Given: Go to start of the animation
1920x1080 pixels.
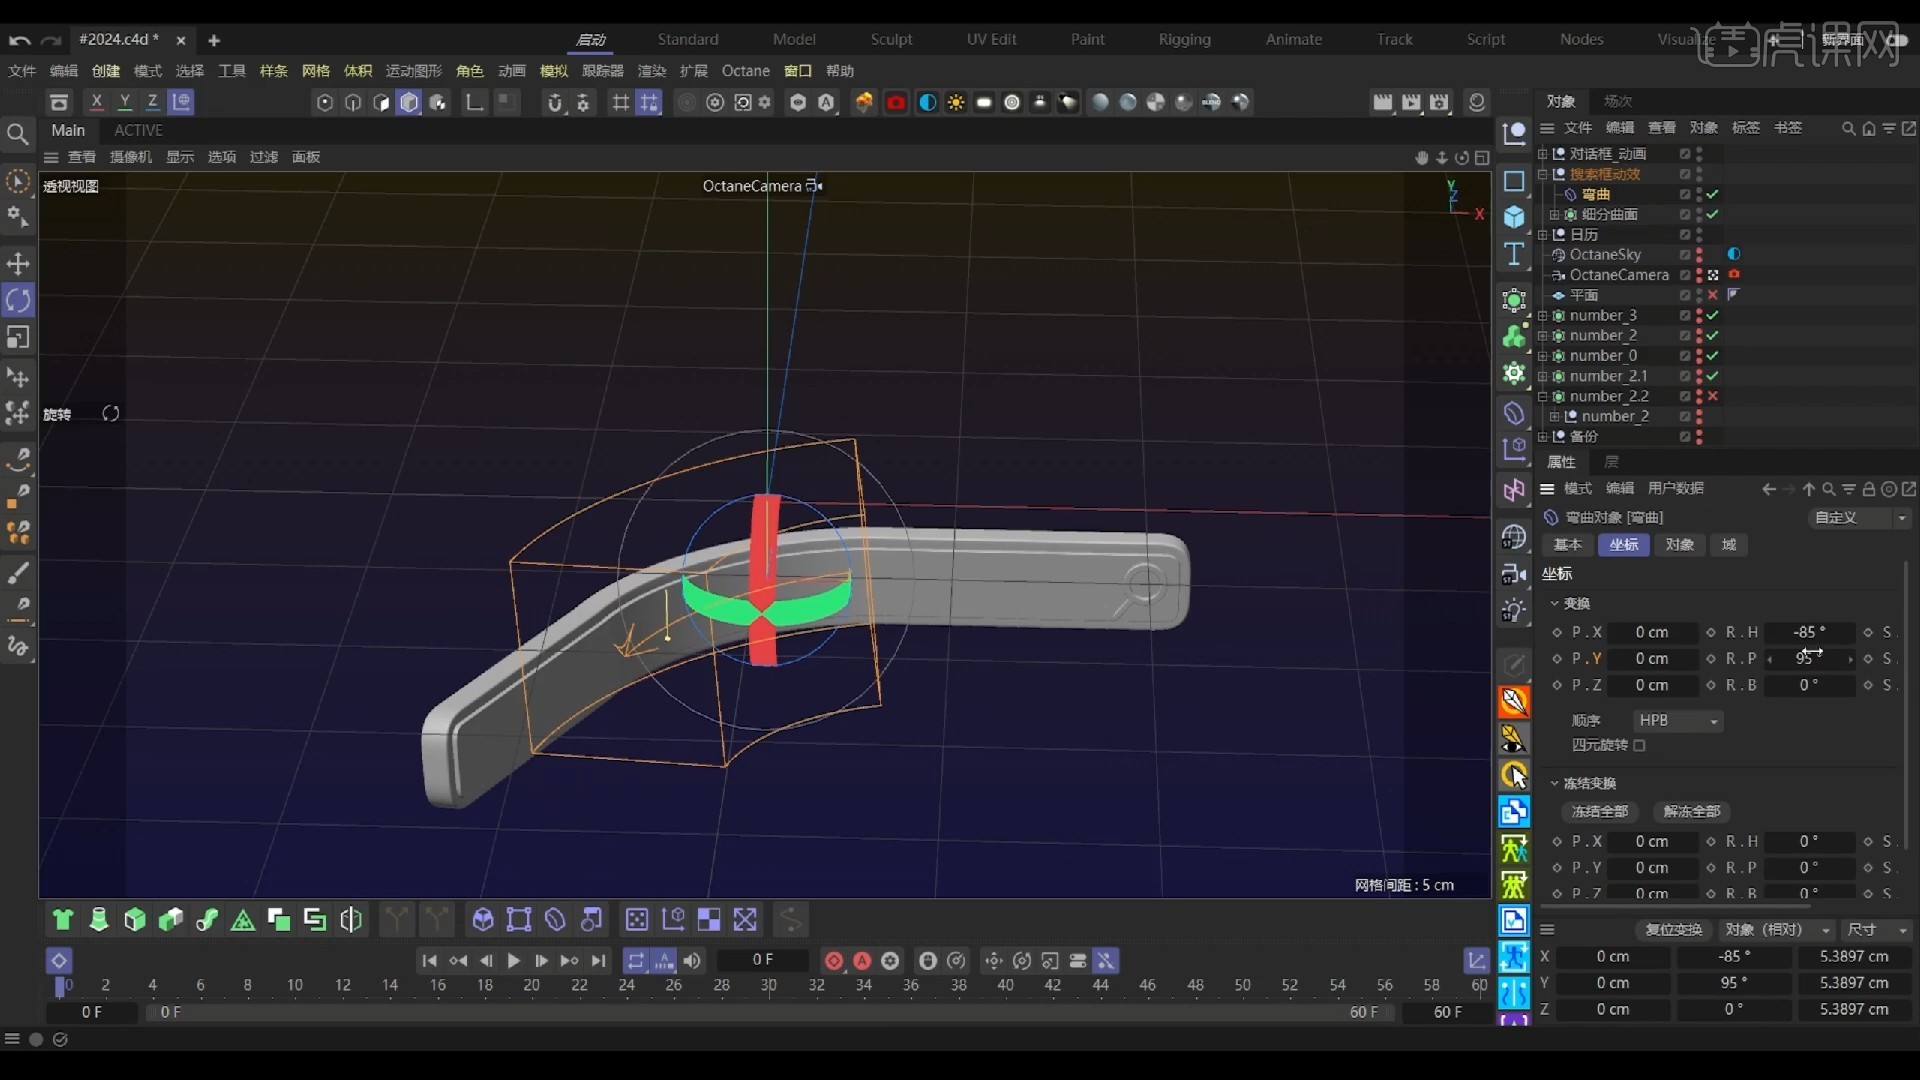Looking at the screenshot, I should pyautogui.click(x=429, y=961).
